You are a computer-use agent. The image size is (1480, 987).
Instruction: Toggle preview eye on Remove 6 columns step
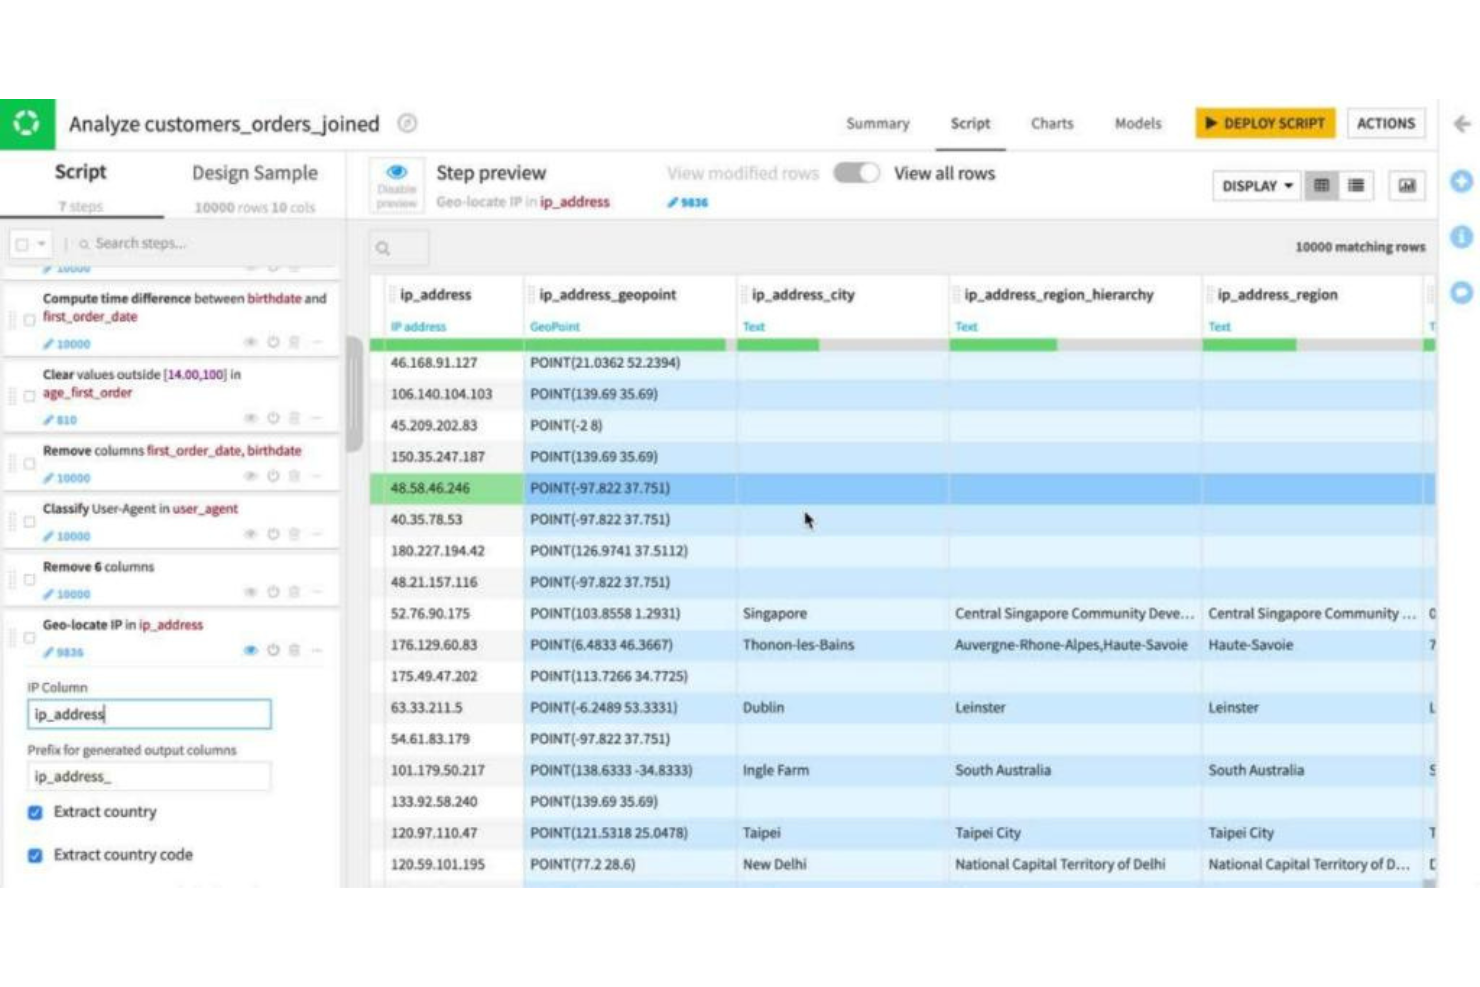[251, 592]
